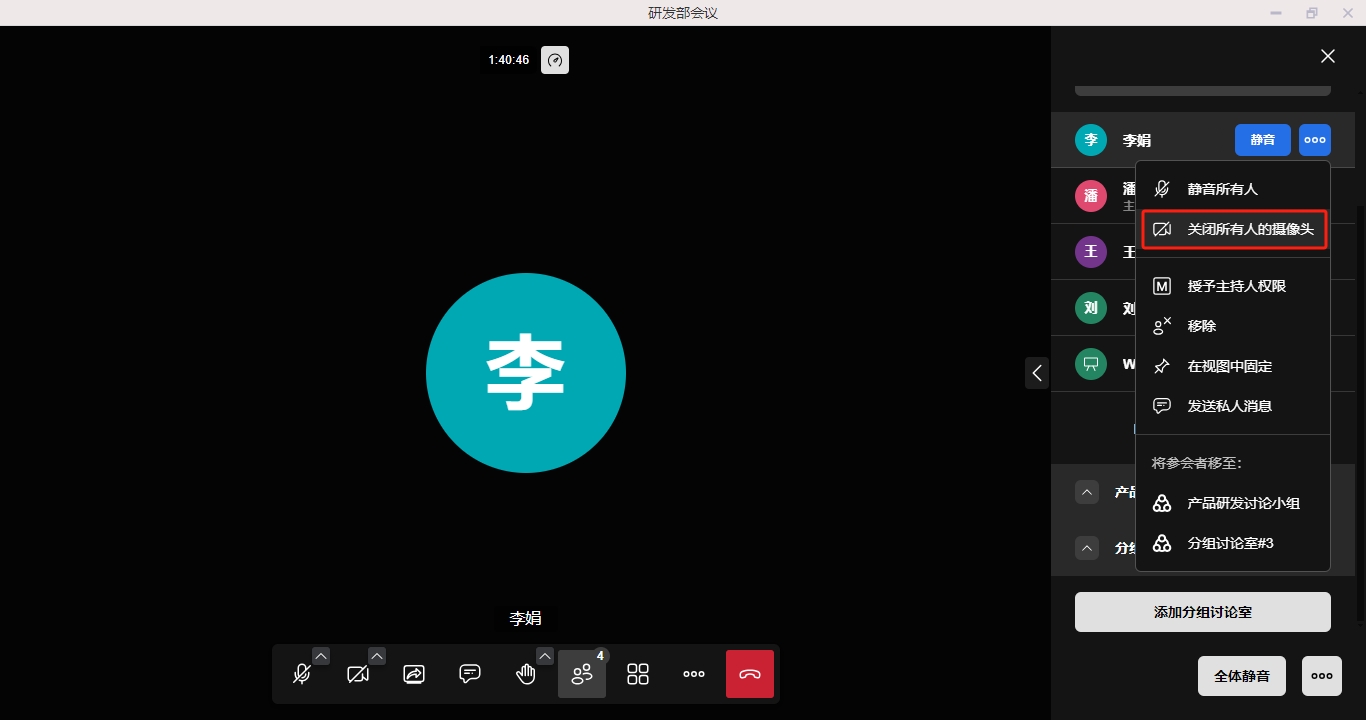The height and width of the screenshot is (720, 1366).
Task: Open the tile view grid icon
Action: tap(638, 674)
